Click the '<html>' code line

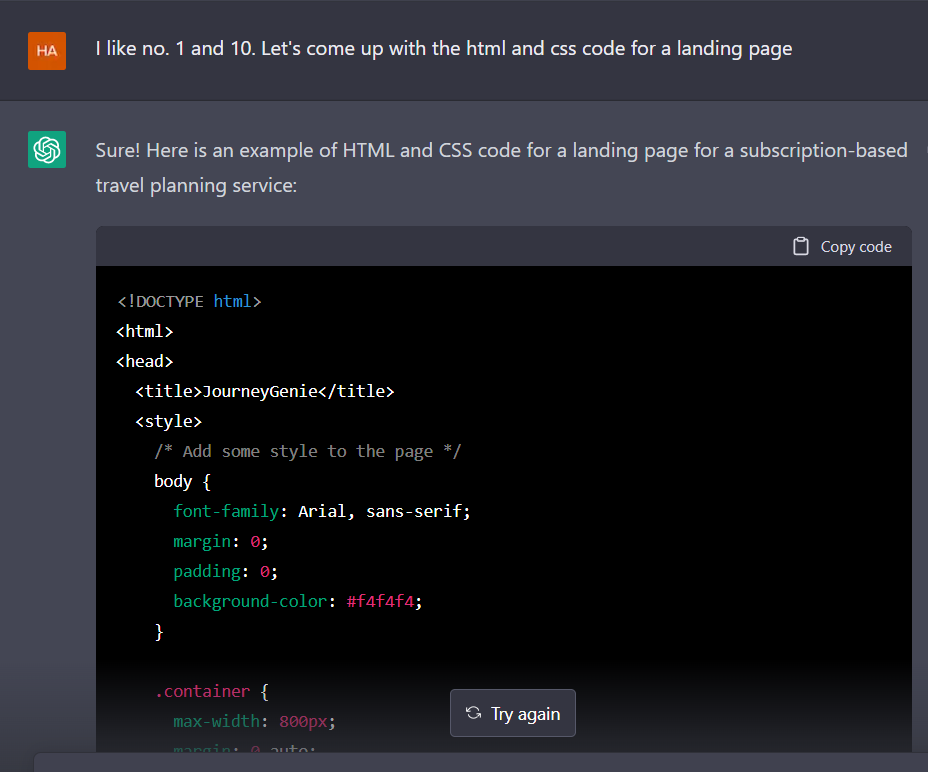[x=144, y=331]
